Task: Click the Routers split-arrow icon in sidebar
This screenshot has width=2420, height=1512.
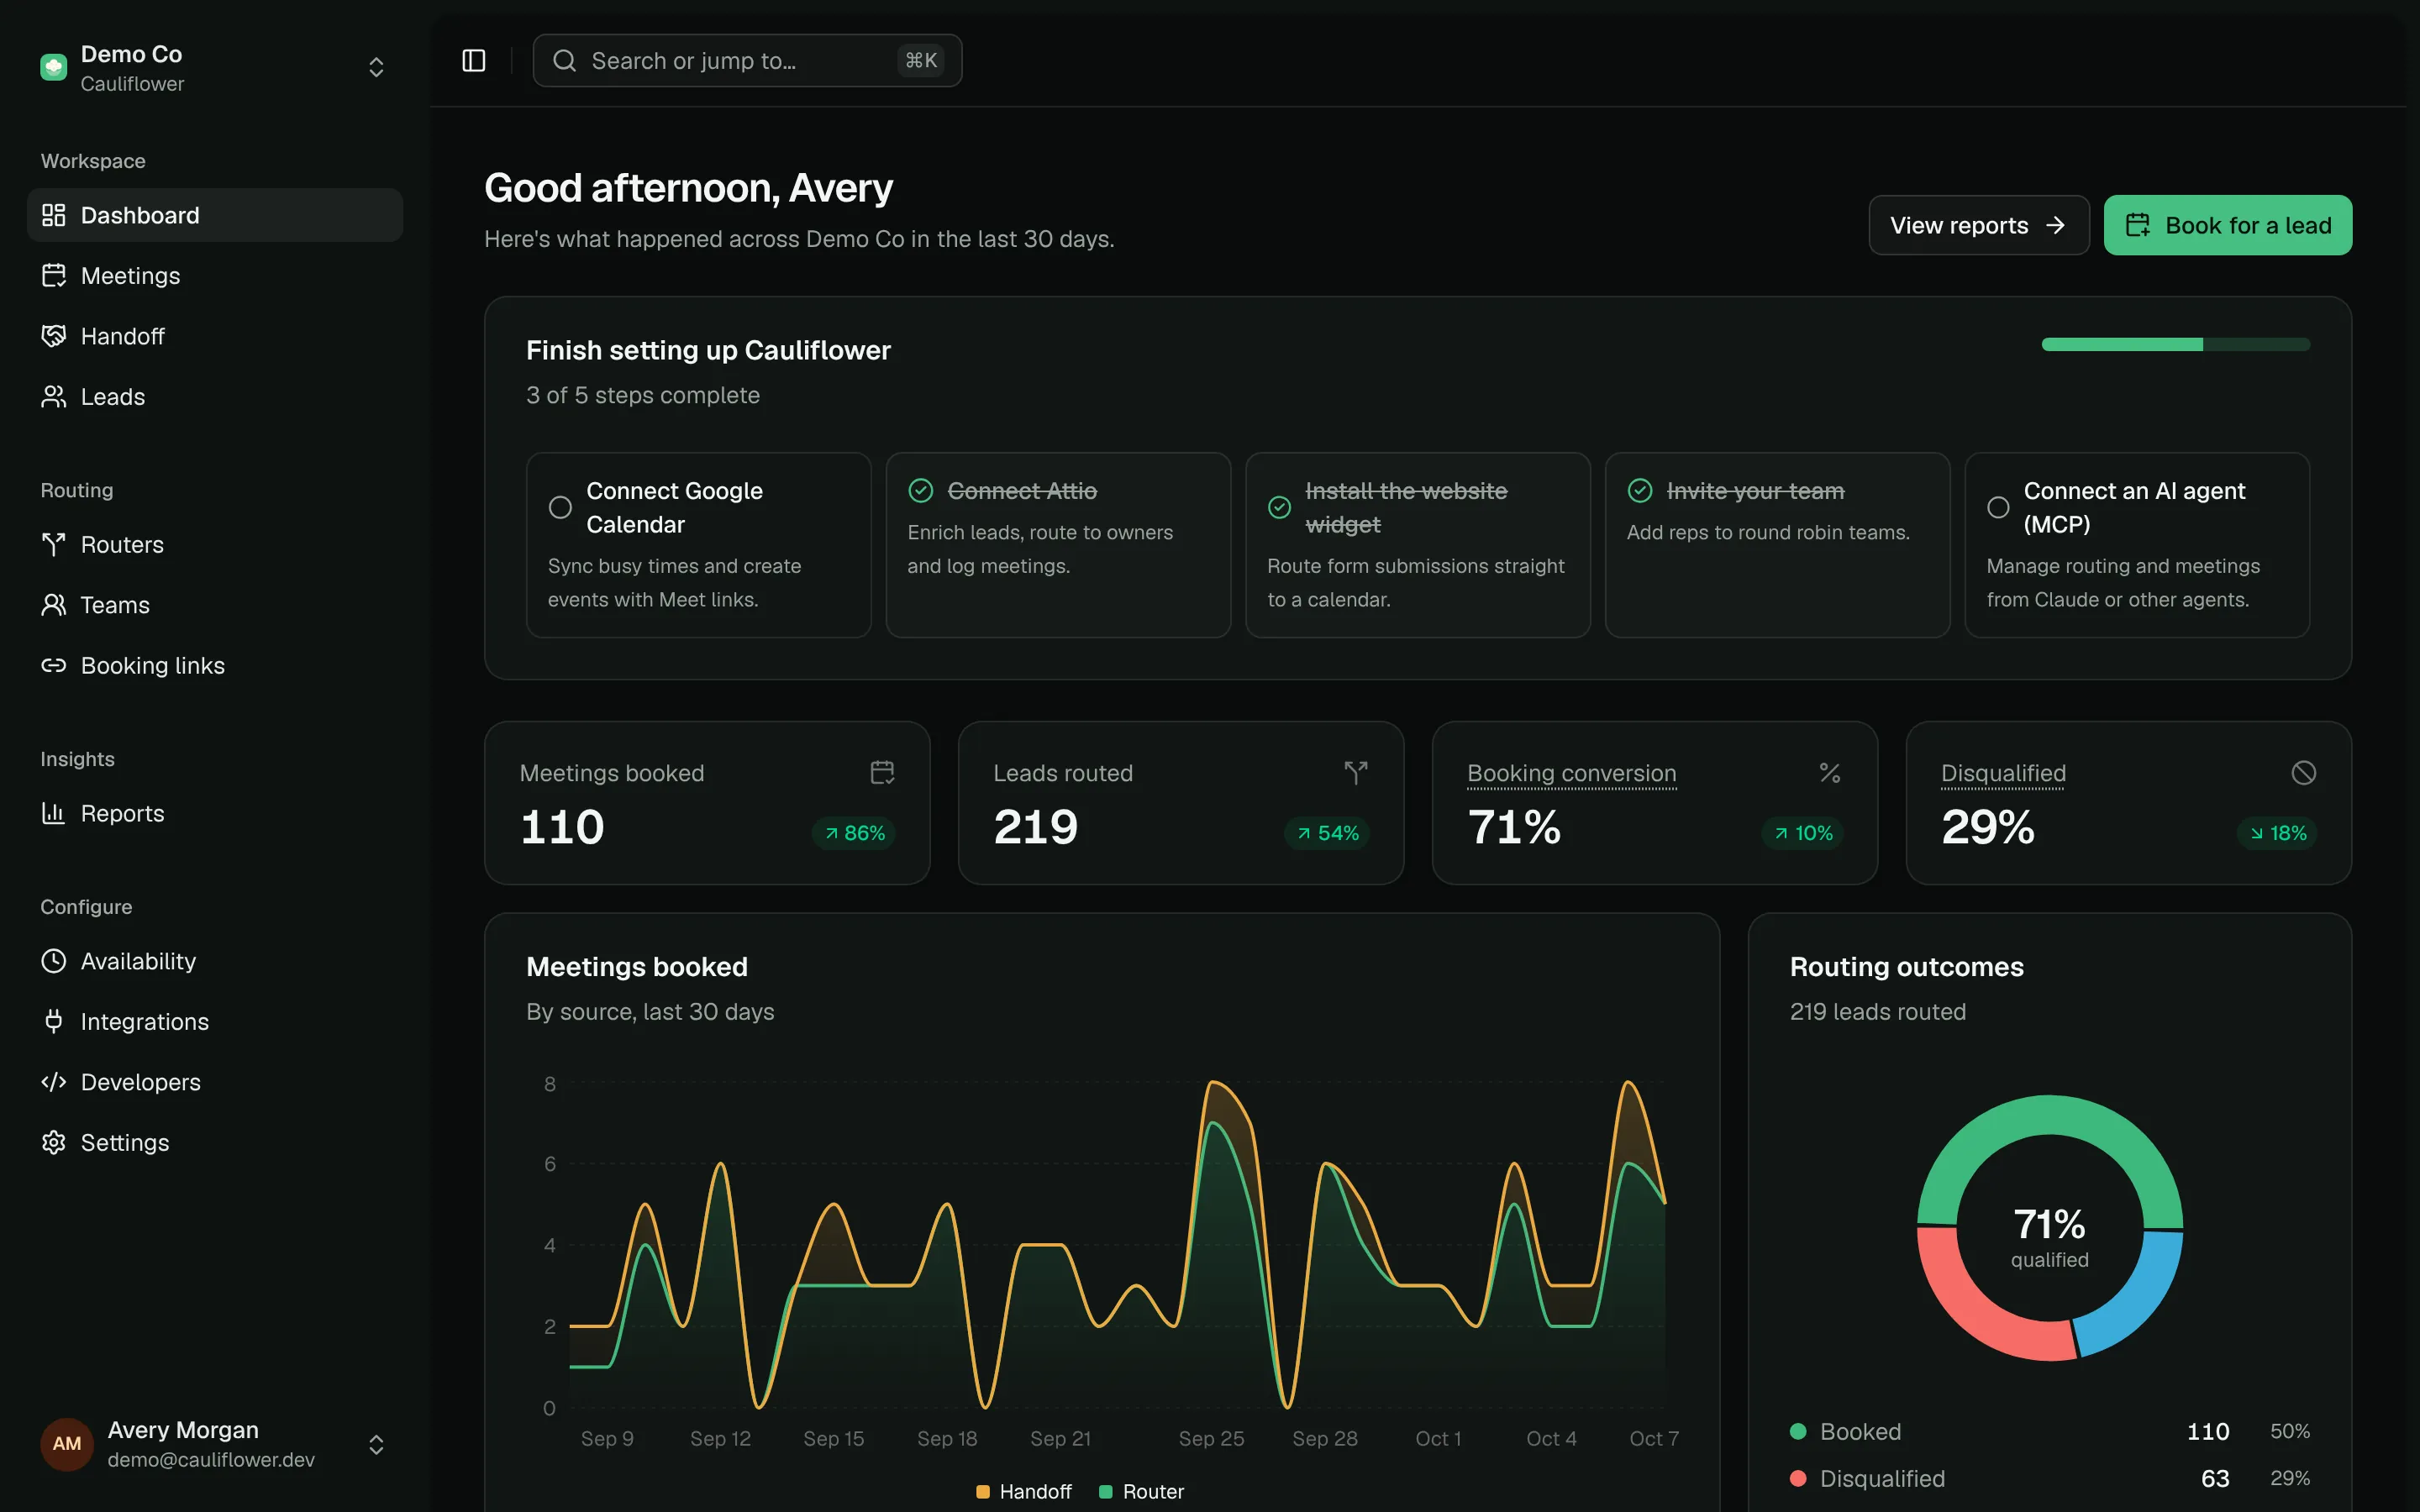Action: pyautogui.click(x=54, y=544)
